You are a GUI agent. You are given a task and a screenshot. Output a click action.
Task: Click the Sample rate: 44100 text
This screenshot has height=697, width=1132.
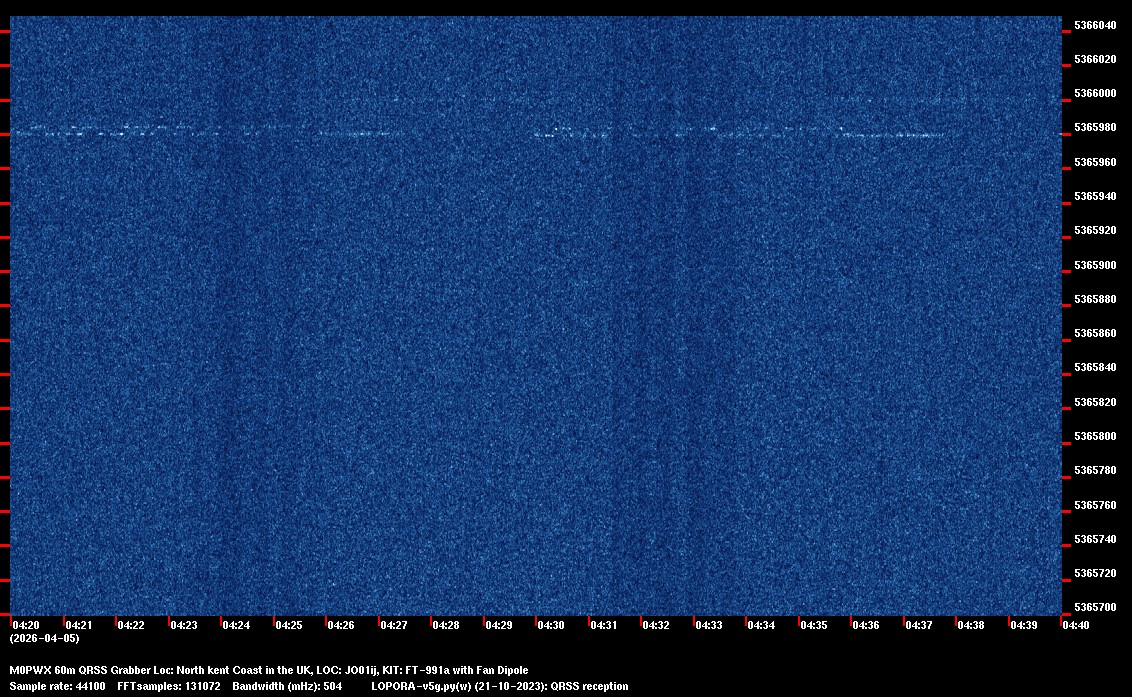(57, 686)
